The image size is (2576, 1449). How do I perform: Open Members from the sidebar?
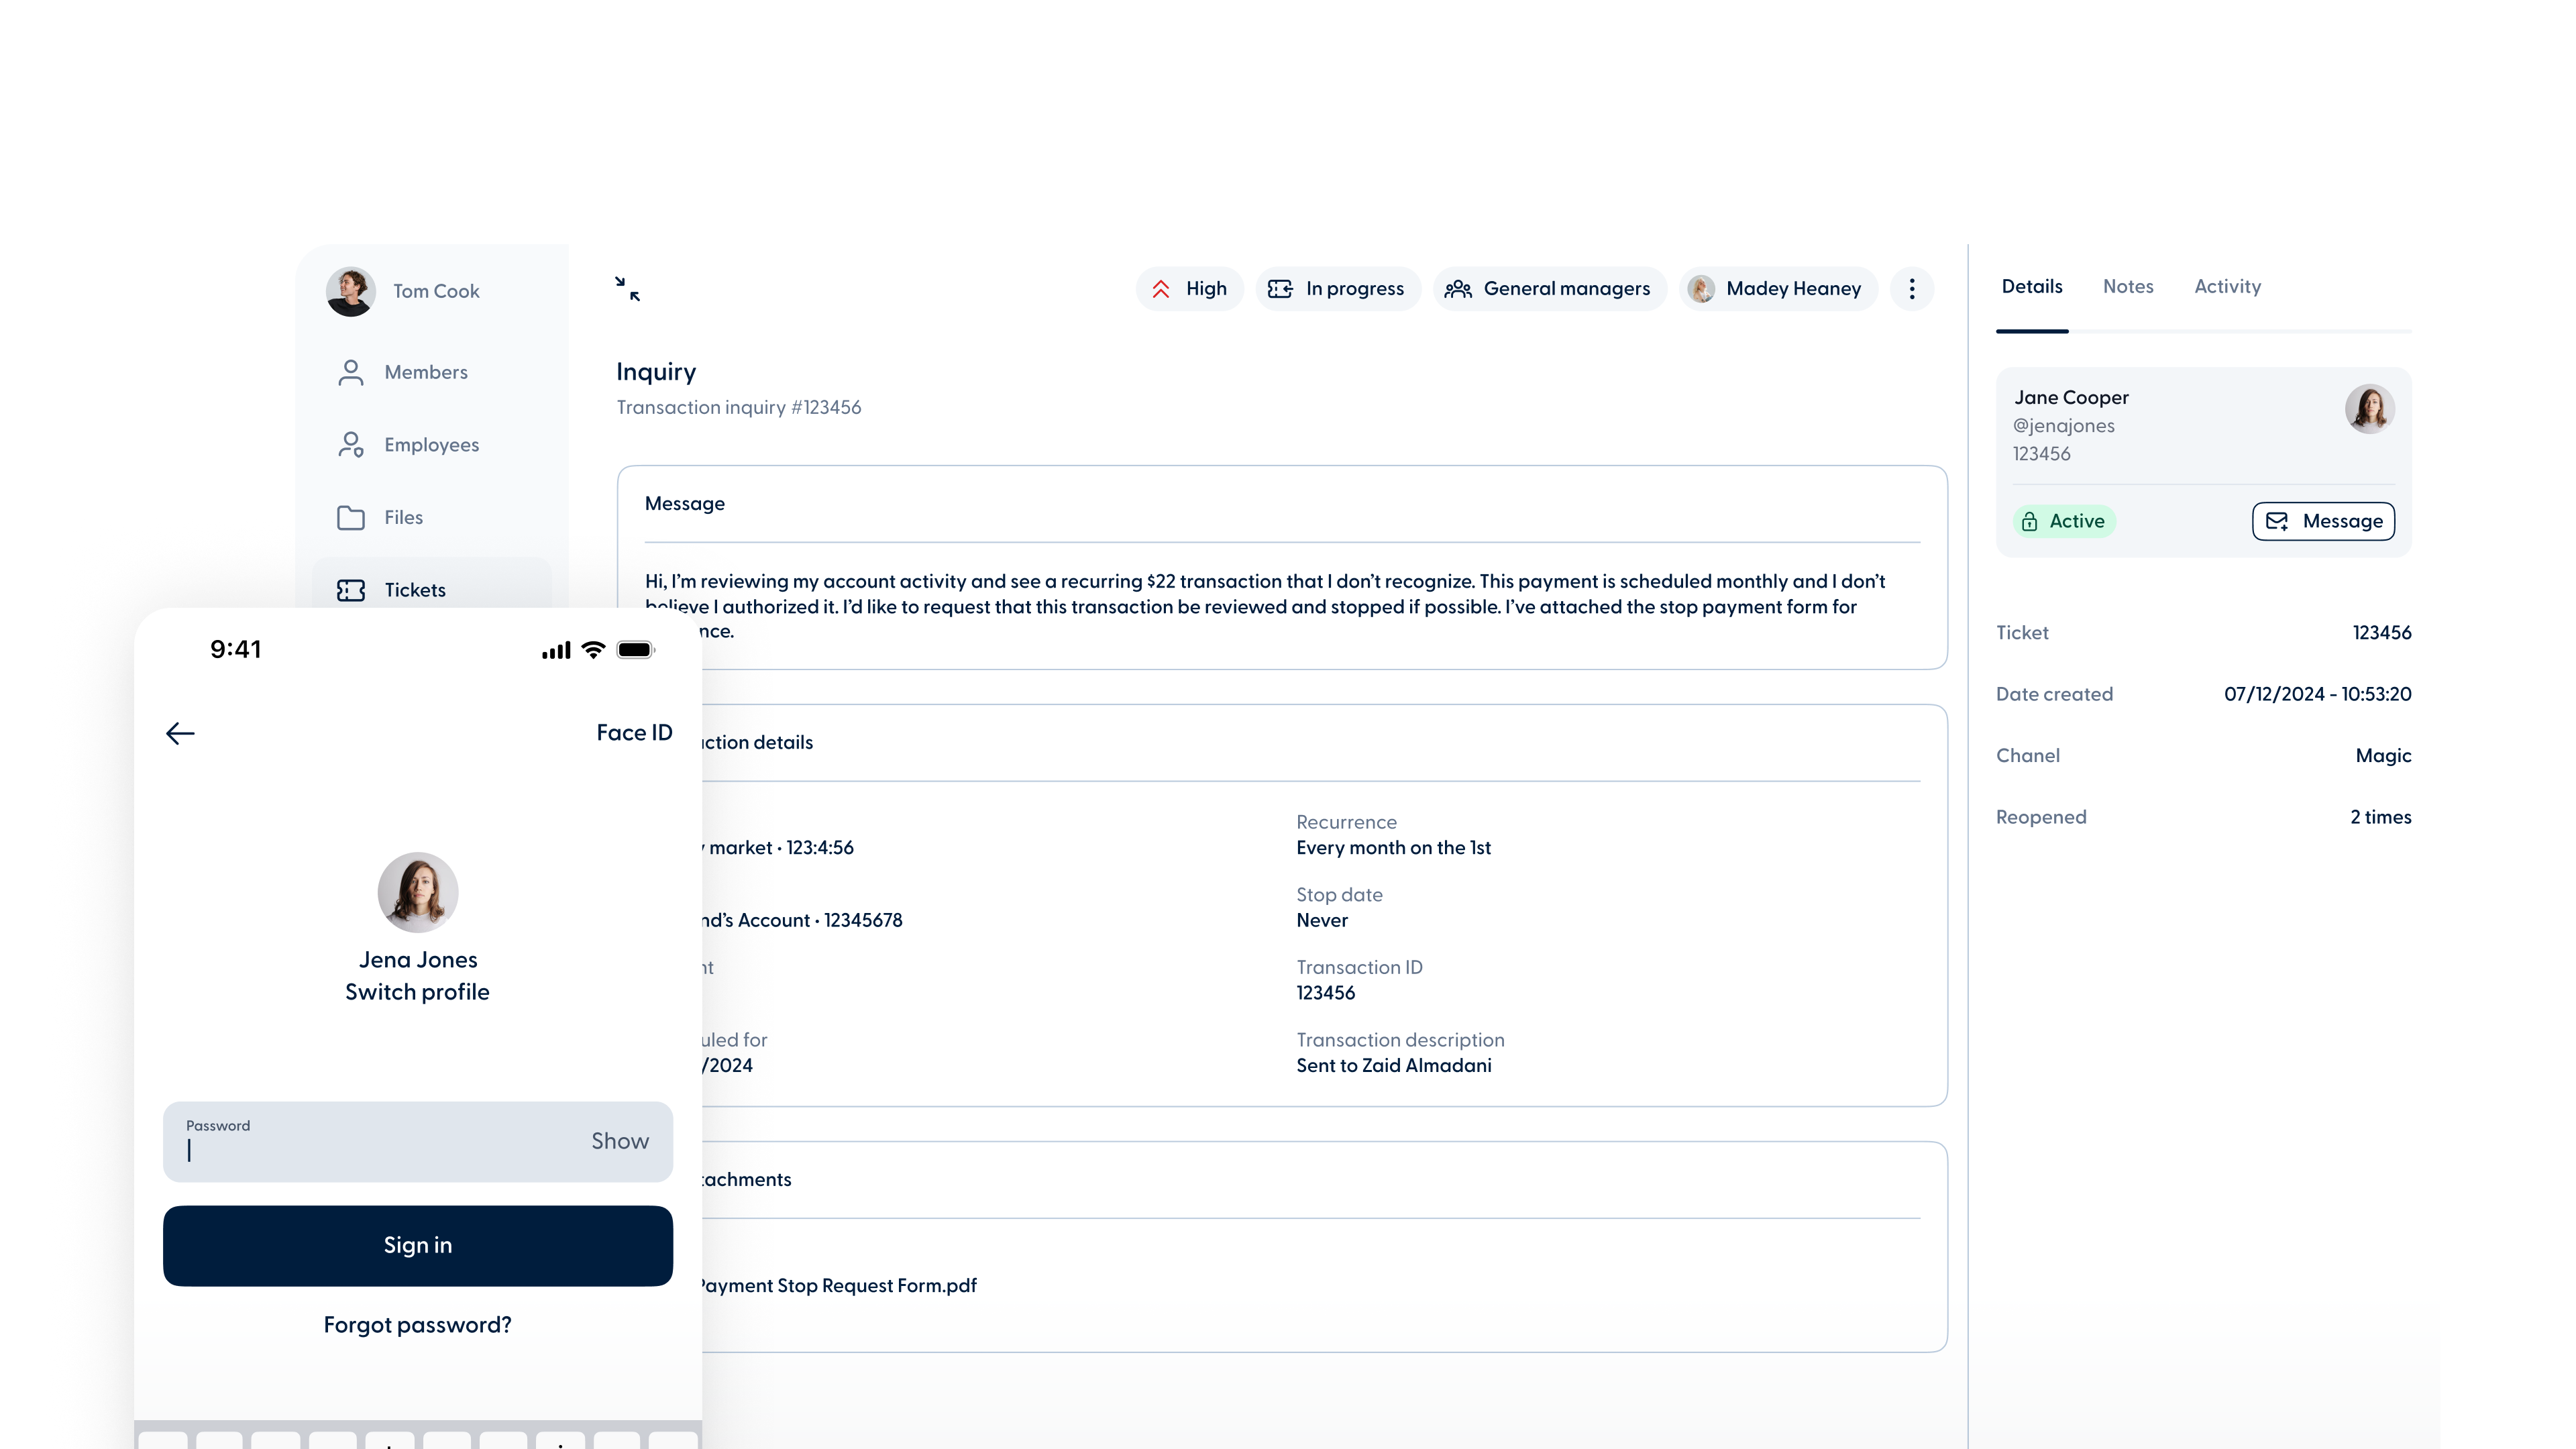click(425, 372)
